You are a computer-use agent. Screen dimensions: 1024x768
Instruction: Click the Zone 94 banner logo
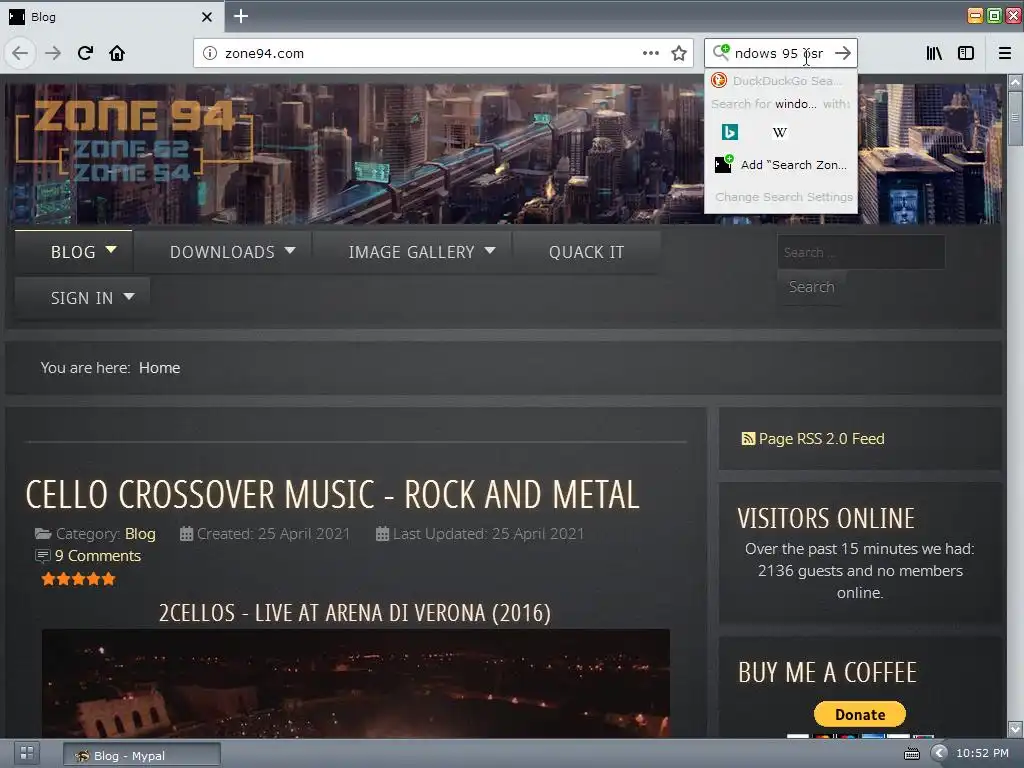[133, 140]
